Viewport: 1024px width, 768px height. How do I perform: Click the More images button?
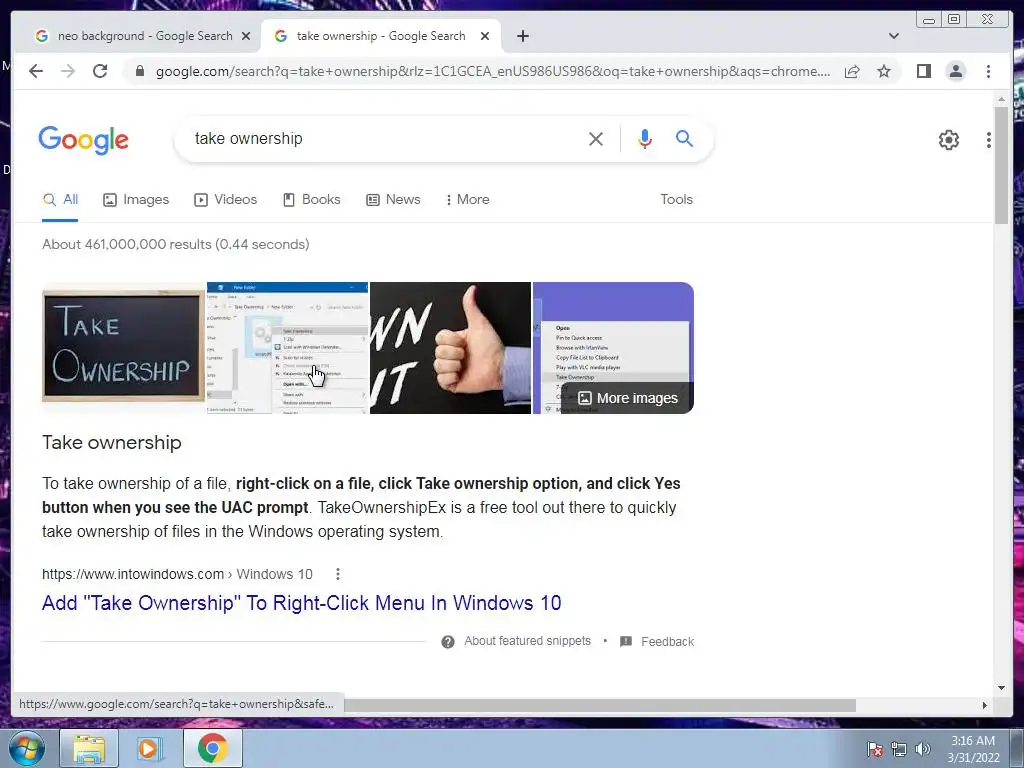[628, 398]
